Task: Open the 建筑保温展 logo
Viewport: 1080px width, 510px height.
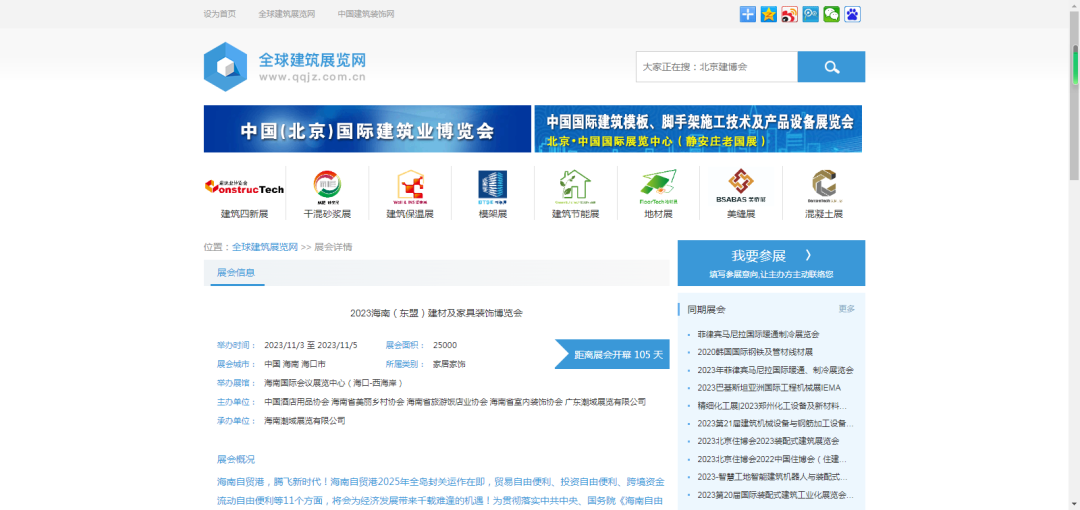Action: click(410, 187)
